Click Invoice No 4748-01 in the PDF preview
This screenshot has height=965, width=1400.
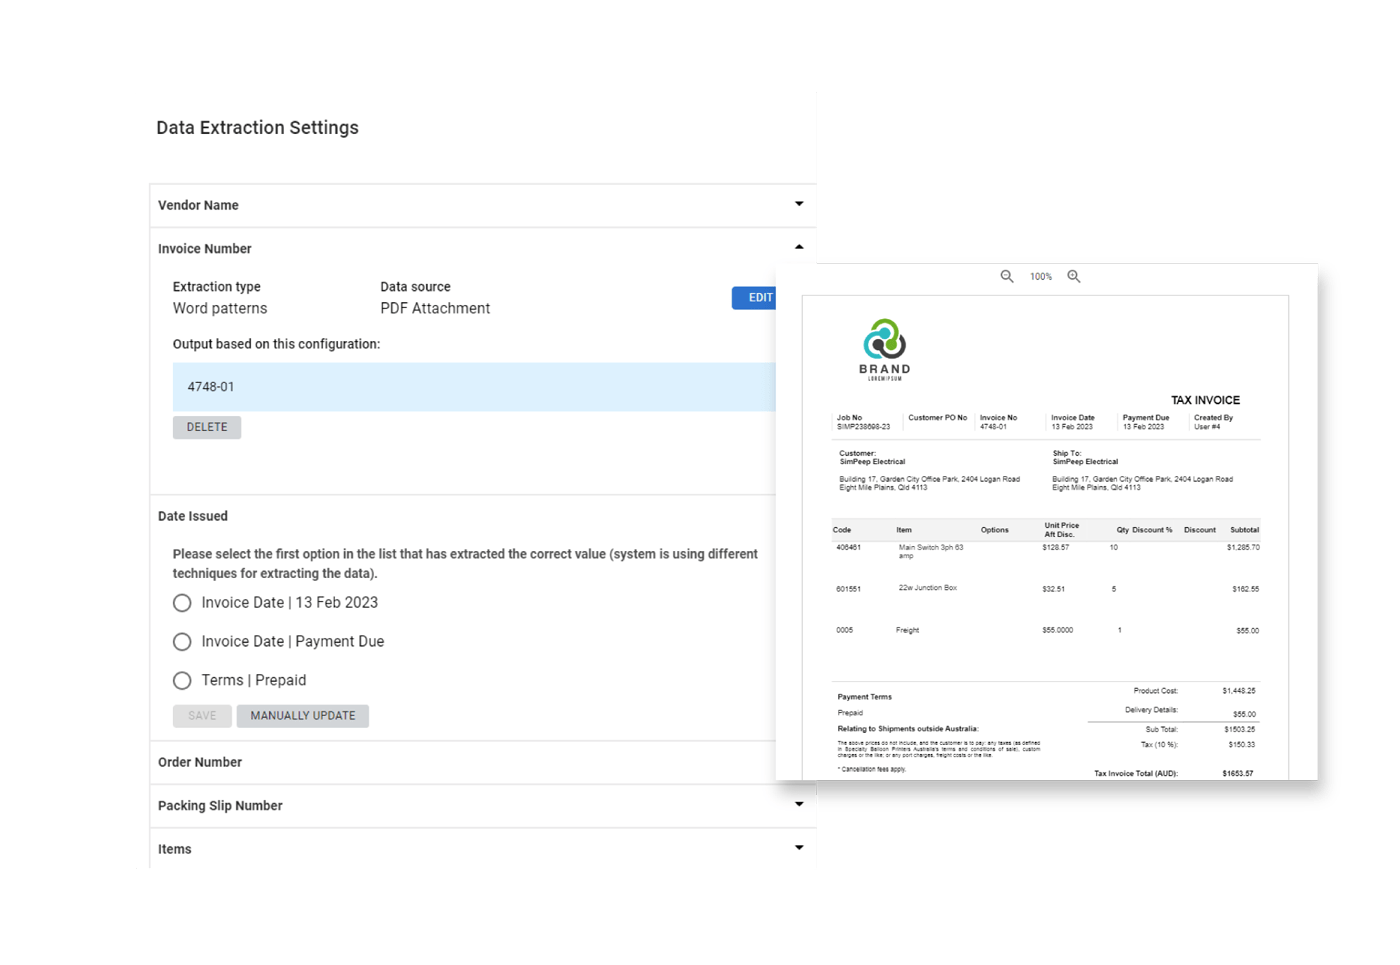pos(998,422)
